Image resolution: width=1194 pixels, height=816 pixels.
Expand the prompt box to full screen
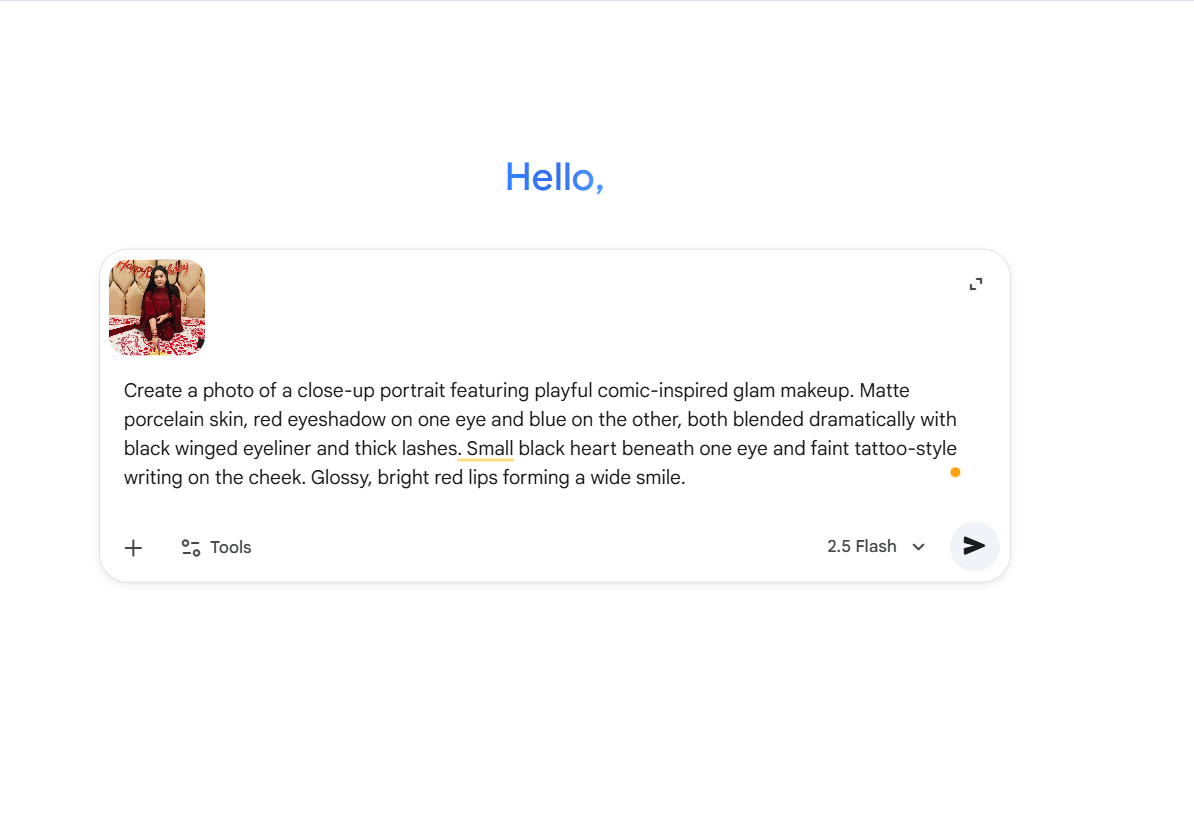(x=976, y=284)
